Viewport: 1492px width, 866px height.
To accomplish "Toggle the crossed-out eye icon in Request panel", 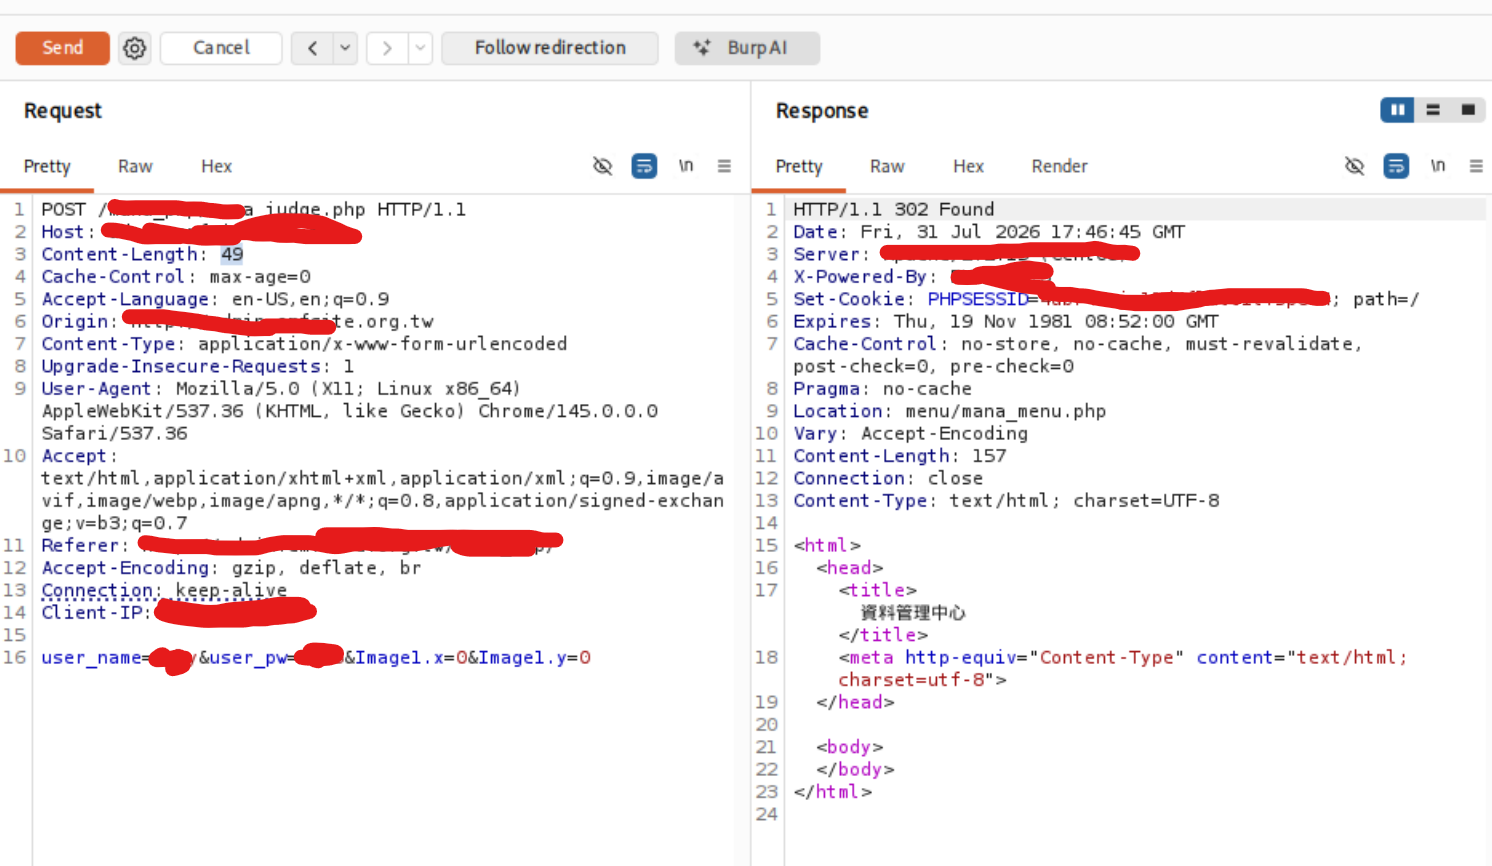I will coord(602,166).
